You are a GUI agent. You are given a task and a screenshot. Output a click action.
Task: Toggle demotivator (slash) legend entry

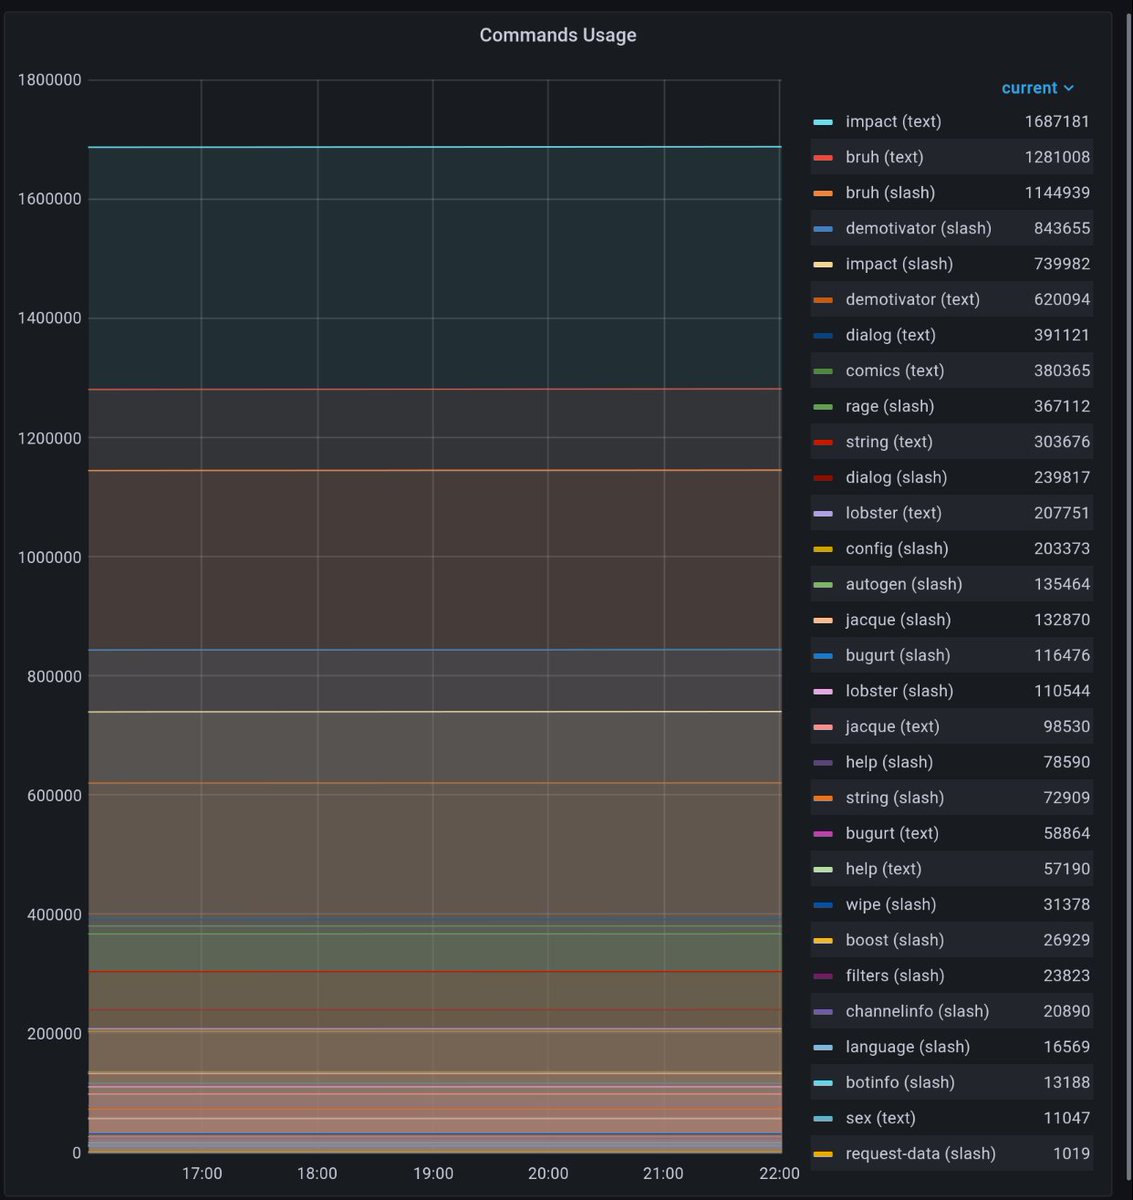click(x=918, y=228)
